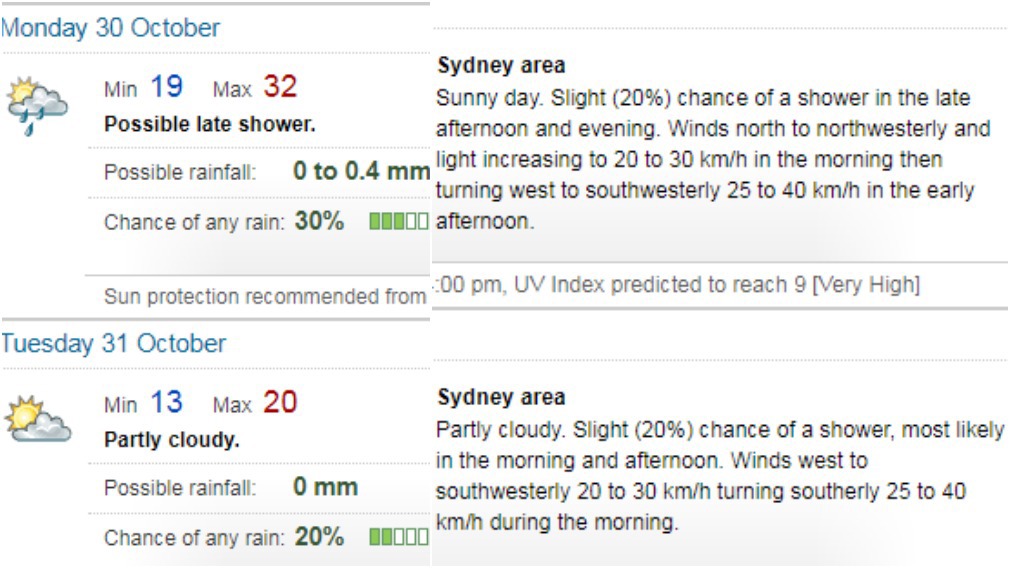
Task: Click the Monday shower weather icon
Action: click(x=37, y=106)
